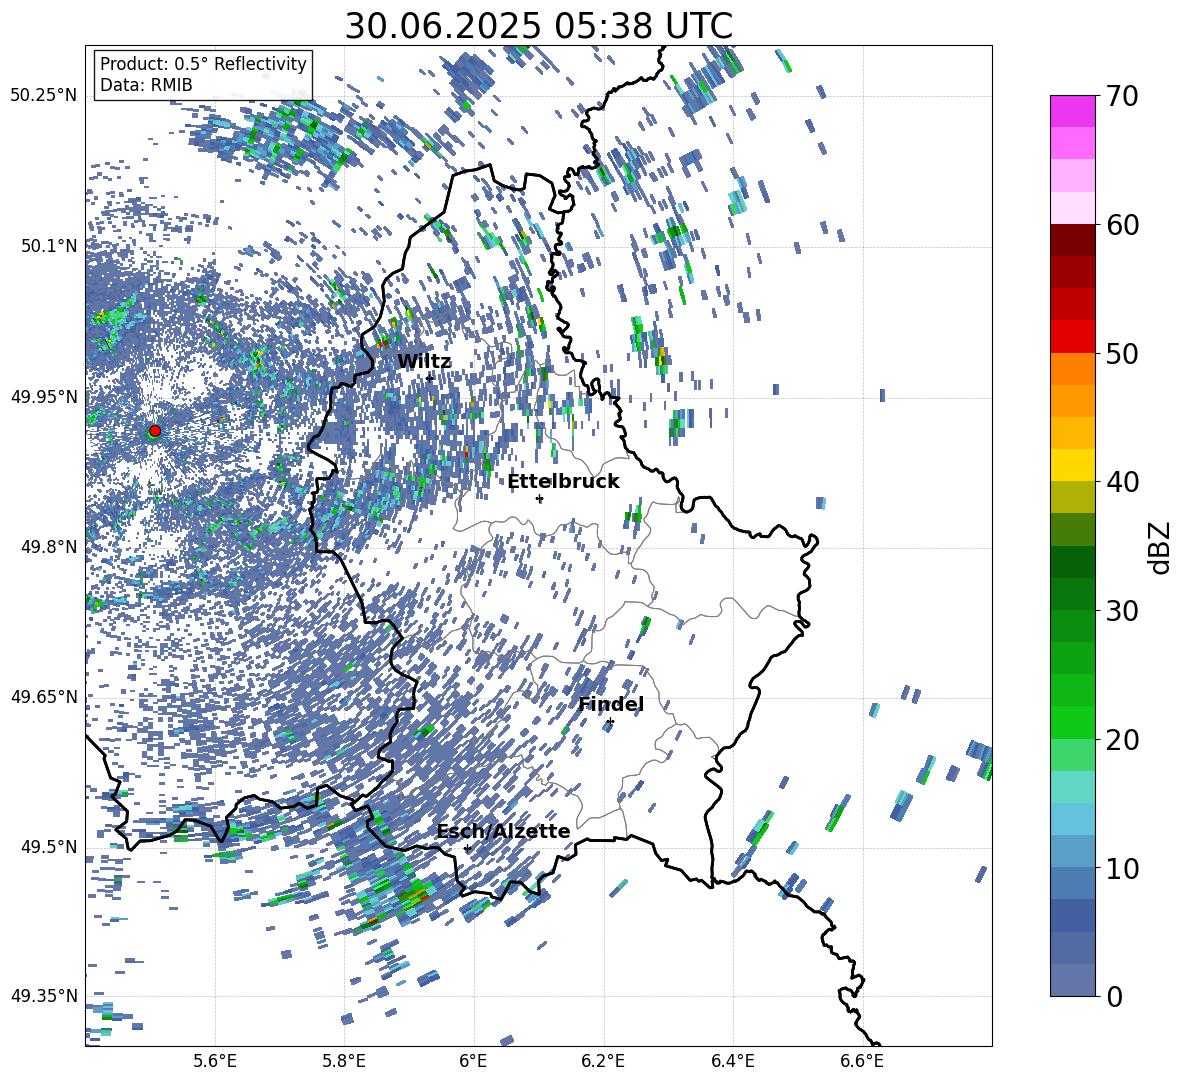Screen dimensions: 1184x1081
Task: Click the 49.8°N latitude label
Action: (x=48, y=547)
